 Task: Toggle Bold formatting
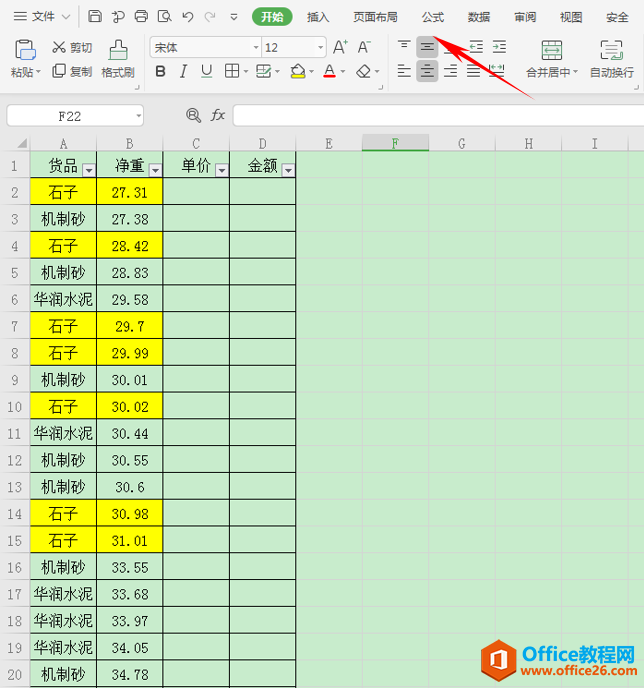click(x=161, y=71)
